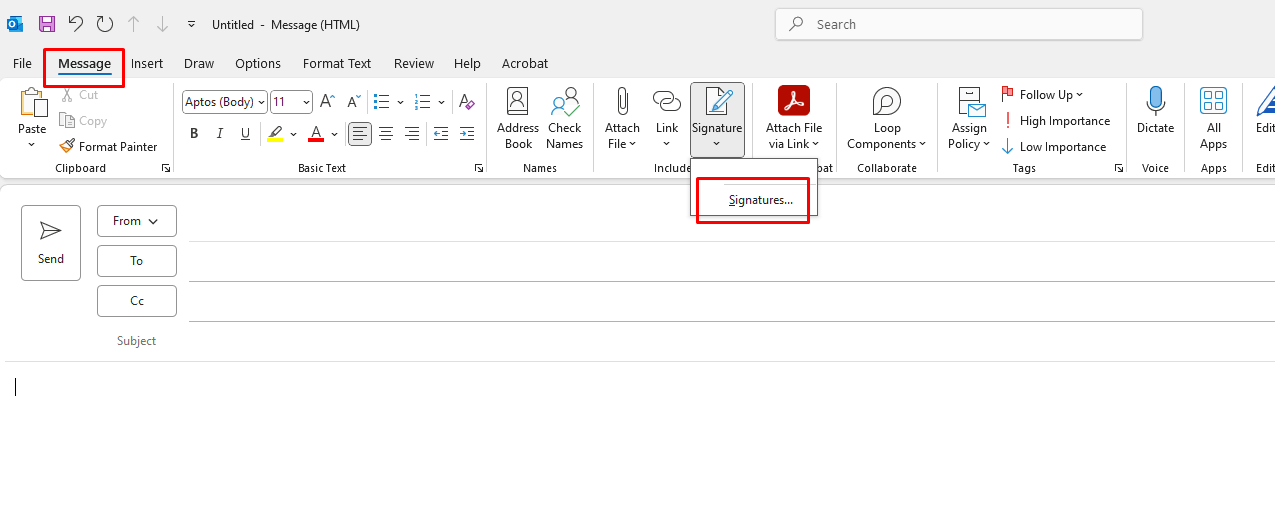The height and width of the screenshot is (506, 1275).
Task: Open highlight color dropdown arrow
Action: [x=293, y=133]
